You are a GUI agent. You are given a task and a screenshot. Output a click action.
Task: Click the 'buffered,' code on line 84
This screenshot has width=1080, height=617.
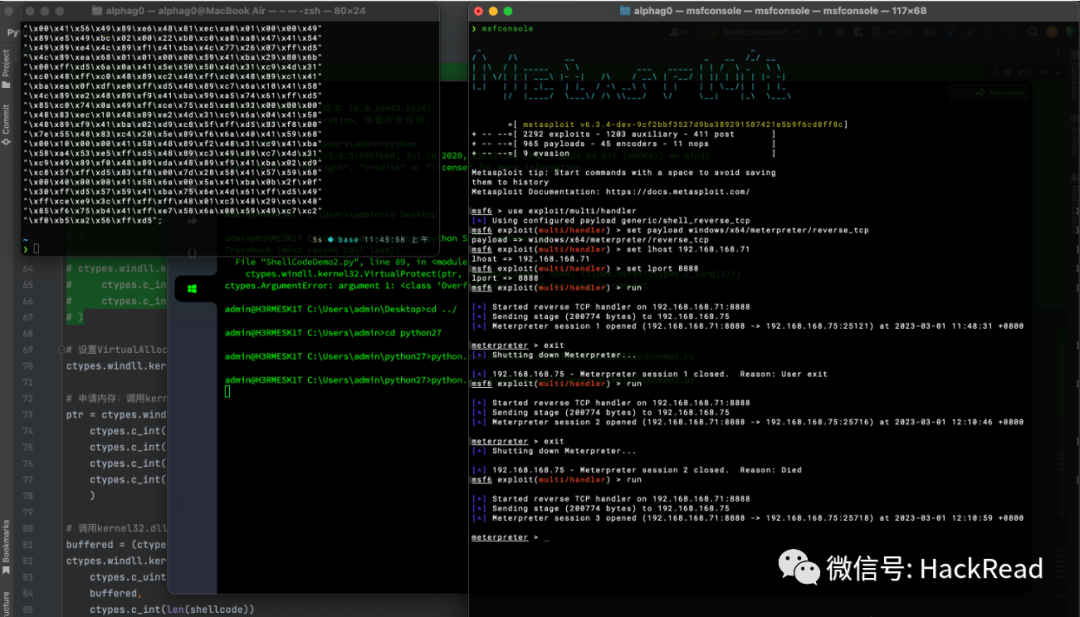tap(115, 593)
